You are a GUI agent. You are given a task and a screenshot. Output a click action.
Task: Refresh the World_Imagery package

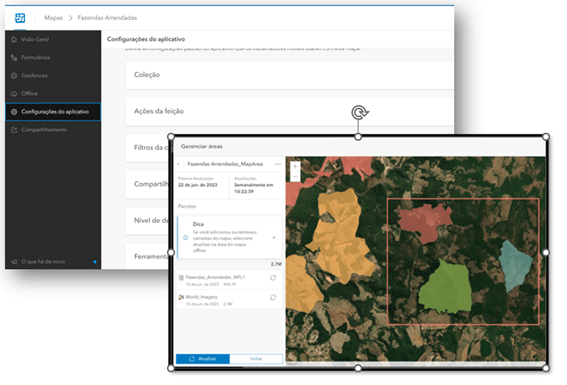[273, 297]
